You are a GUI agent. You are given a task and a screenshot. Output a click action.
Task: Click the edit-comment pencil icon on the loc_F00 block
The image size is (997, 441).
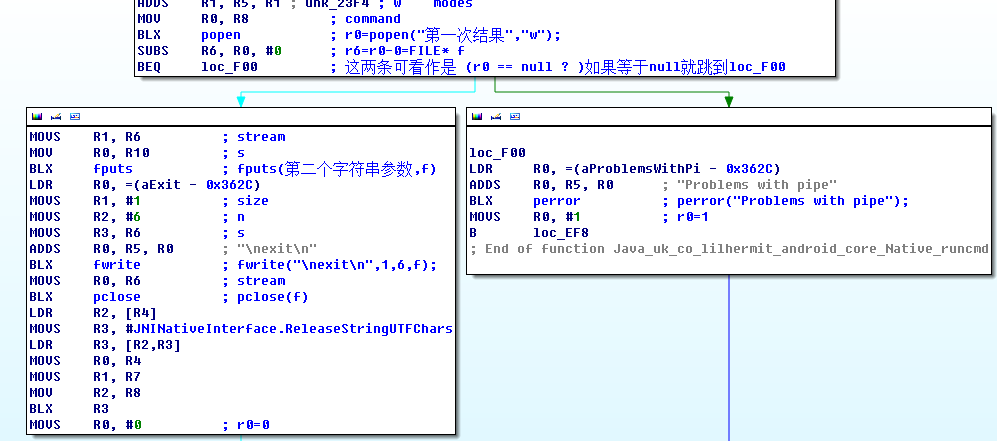point(497,117)
